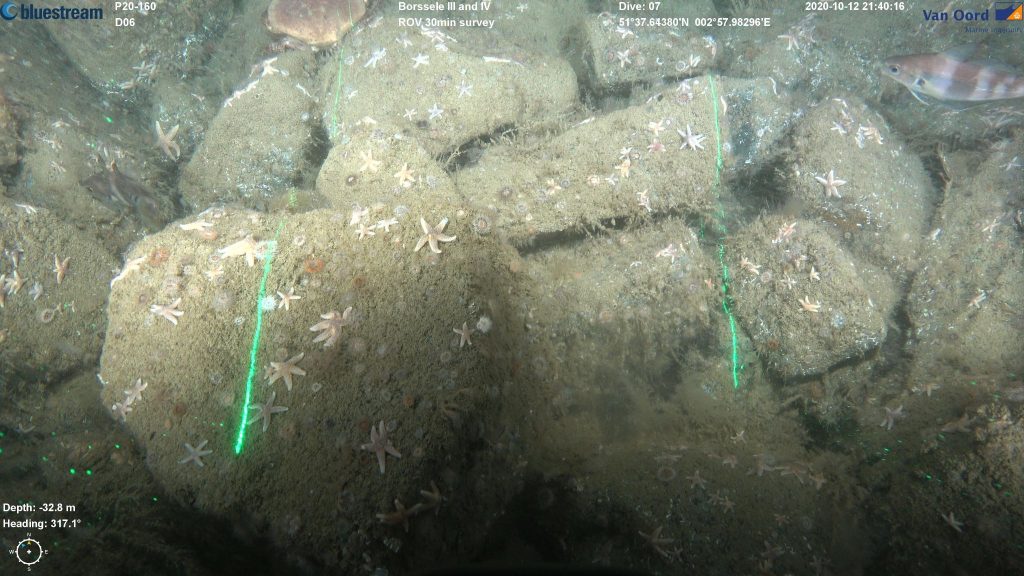Click the Heading 317.1° readout
This screenshot has width=1024, height=576.
pyautogui.click(x=41, y=523)
